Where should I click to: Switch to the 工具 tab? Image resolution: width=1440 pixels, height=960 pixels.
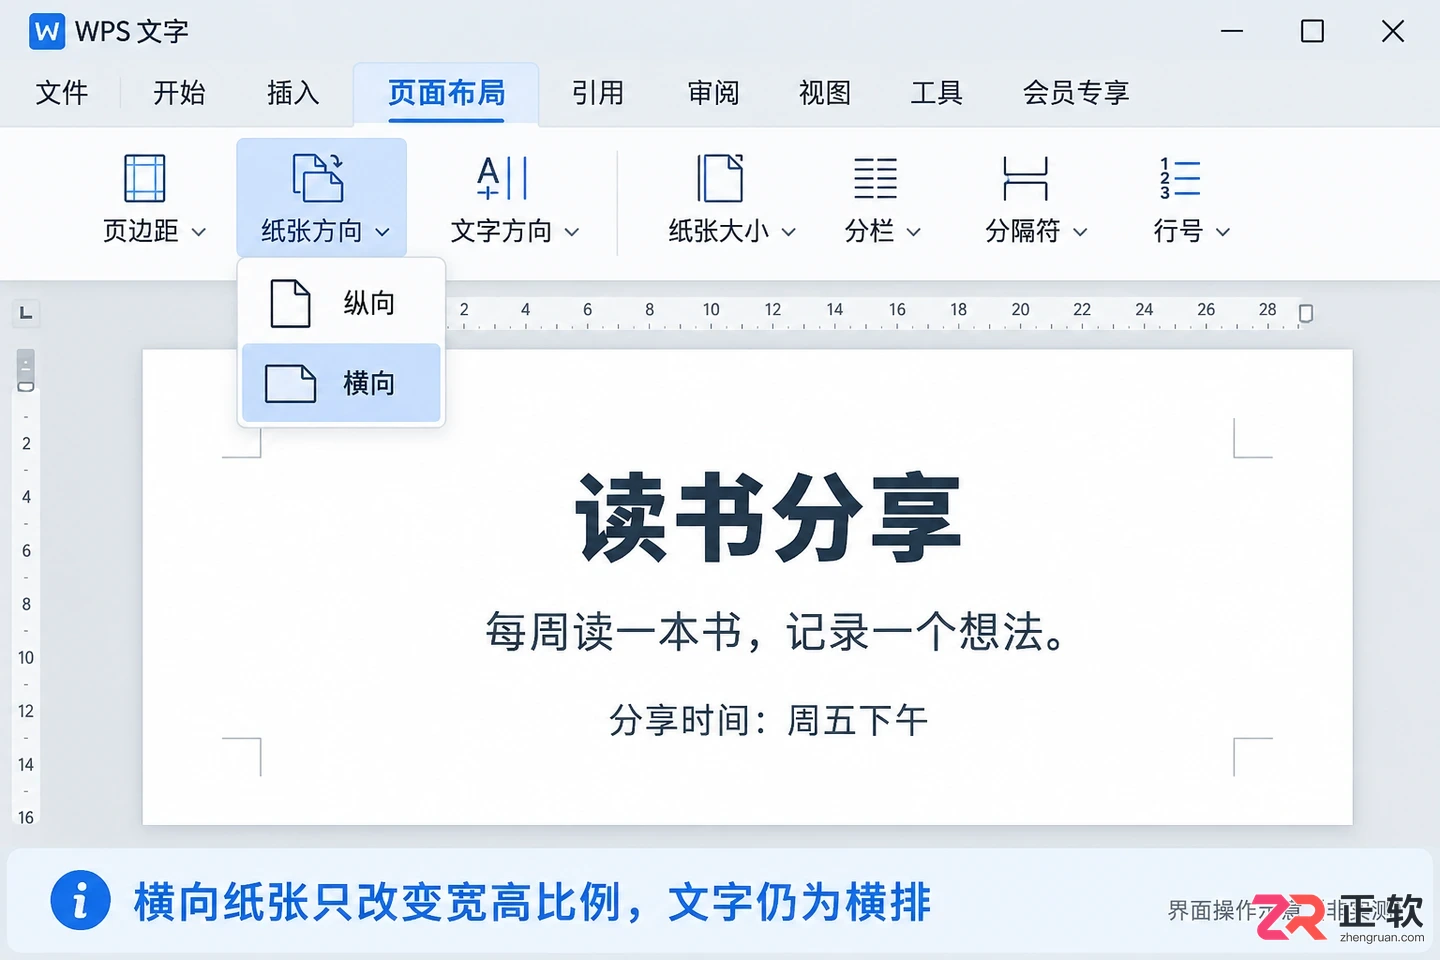click(x=937, y=93)
